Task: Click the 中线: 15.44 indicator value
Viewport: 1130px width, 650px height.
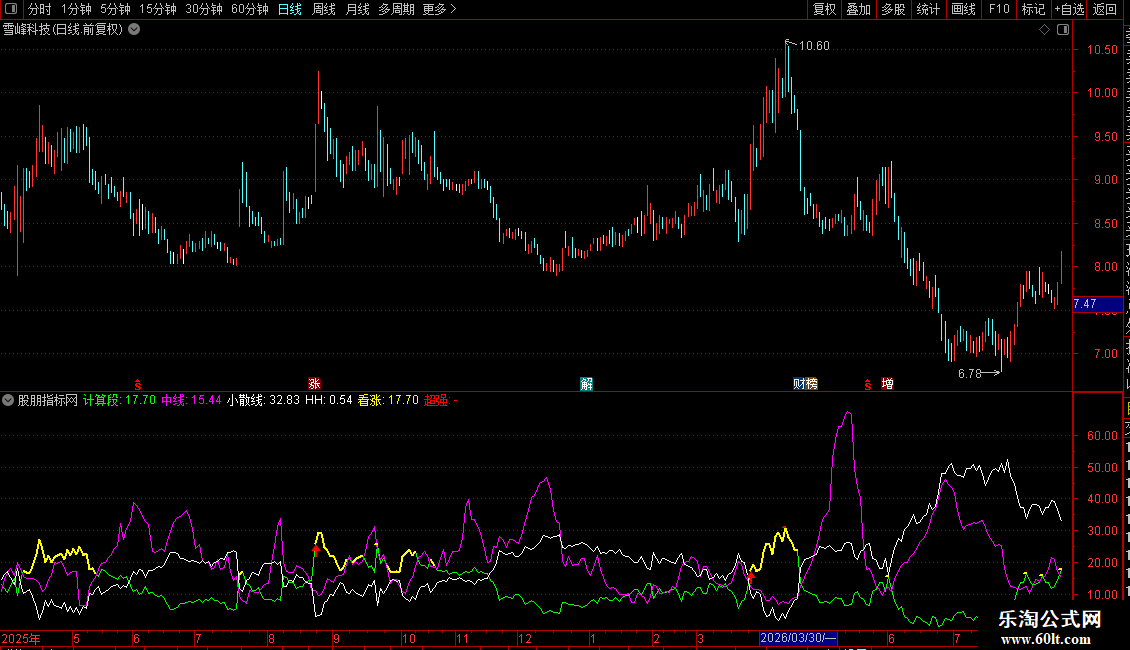Action: (191, 400)
